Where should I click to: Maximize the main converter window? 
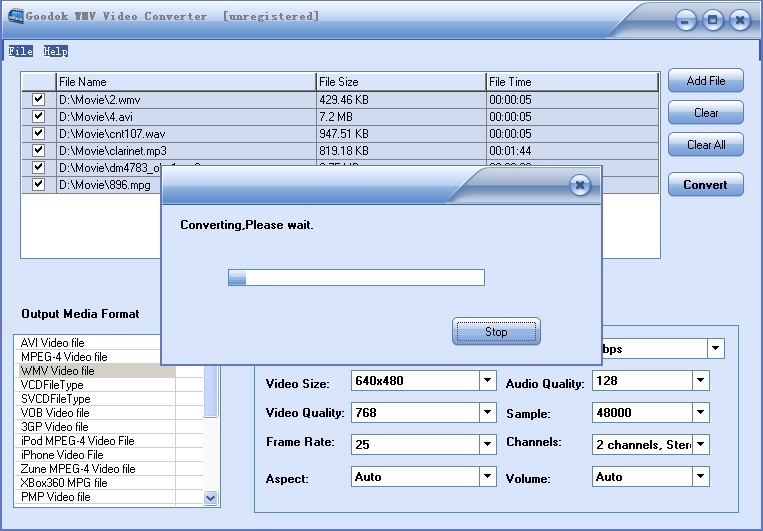[x=713, y=20]
